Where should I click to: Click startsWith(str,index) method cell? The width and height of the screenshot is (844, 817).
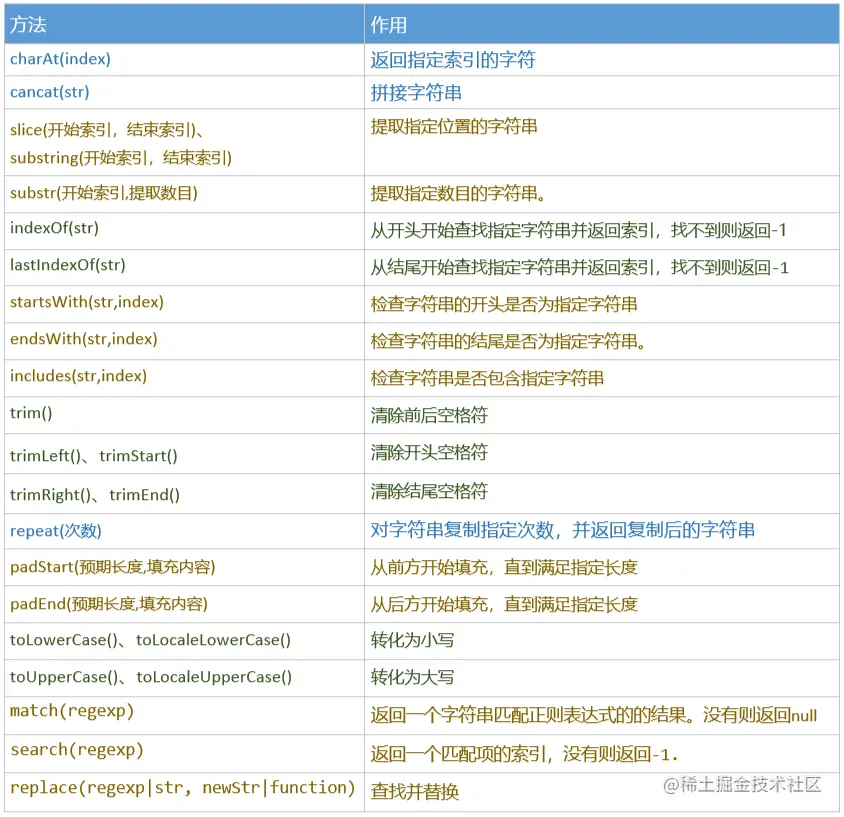pos(184,304)
